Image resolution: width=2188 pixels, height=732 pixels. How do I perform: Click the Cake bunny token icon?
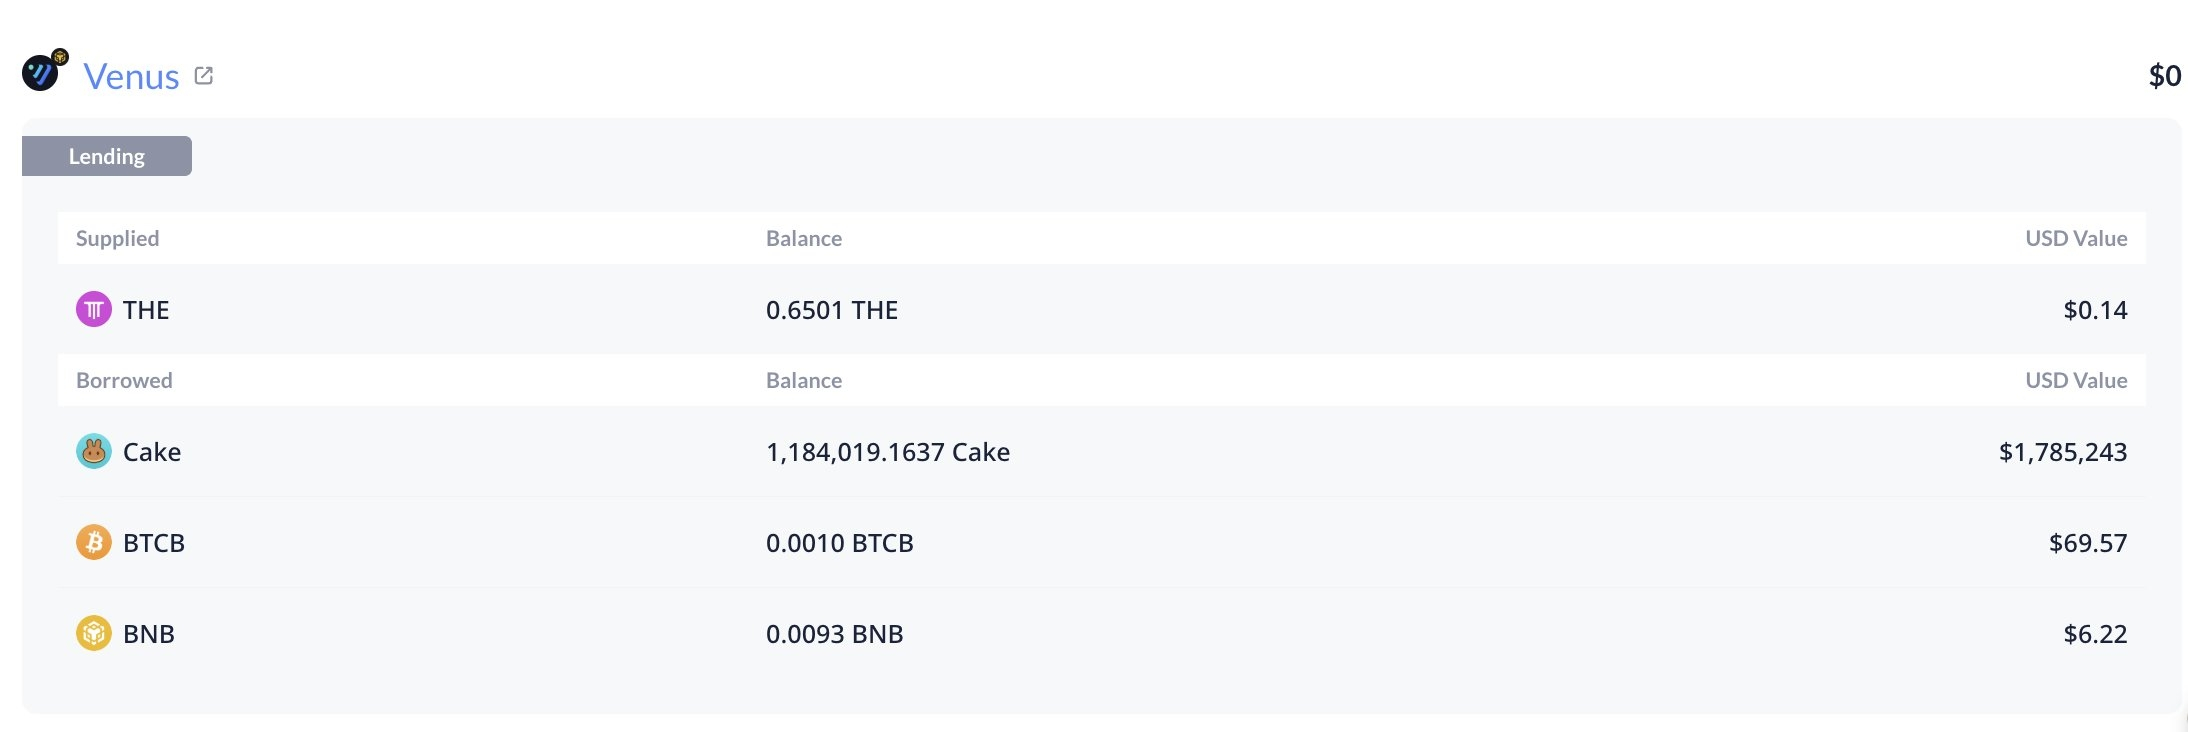(x=94, y=452)
